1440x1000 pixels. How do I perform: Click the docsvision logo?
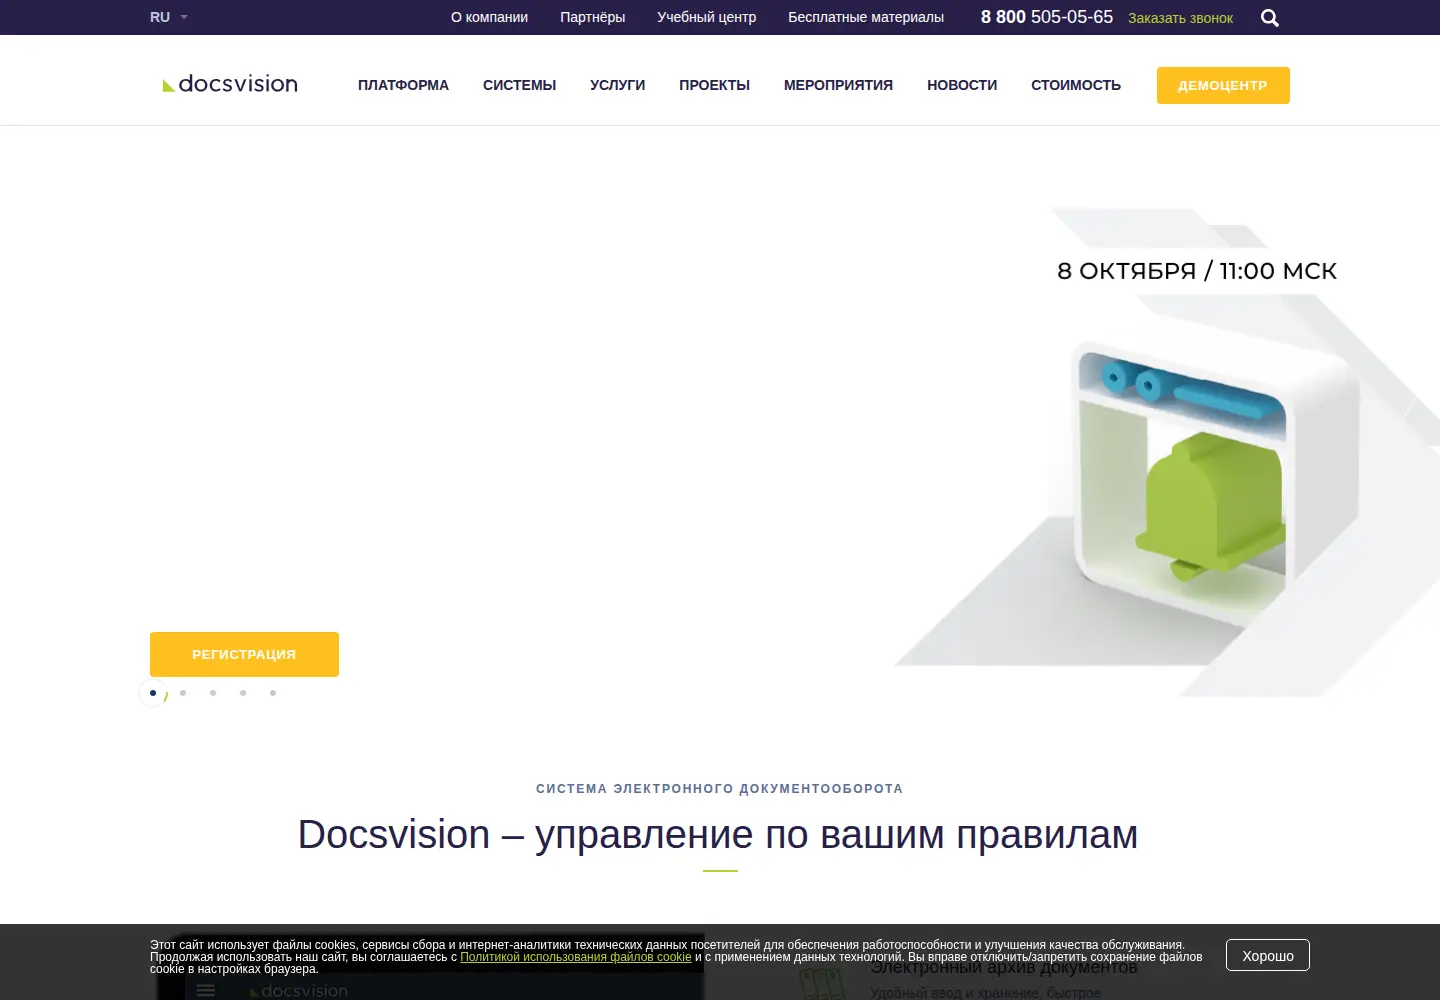(x=230, y=84)
